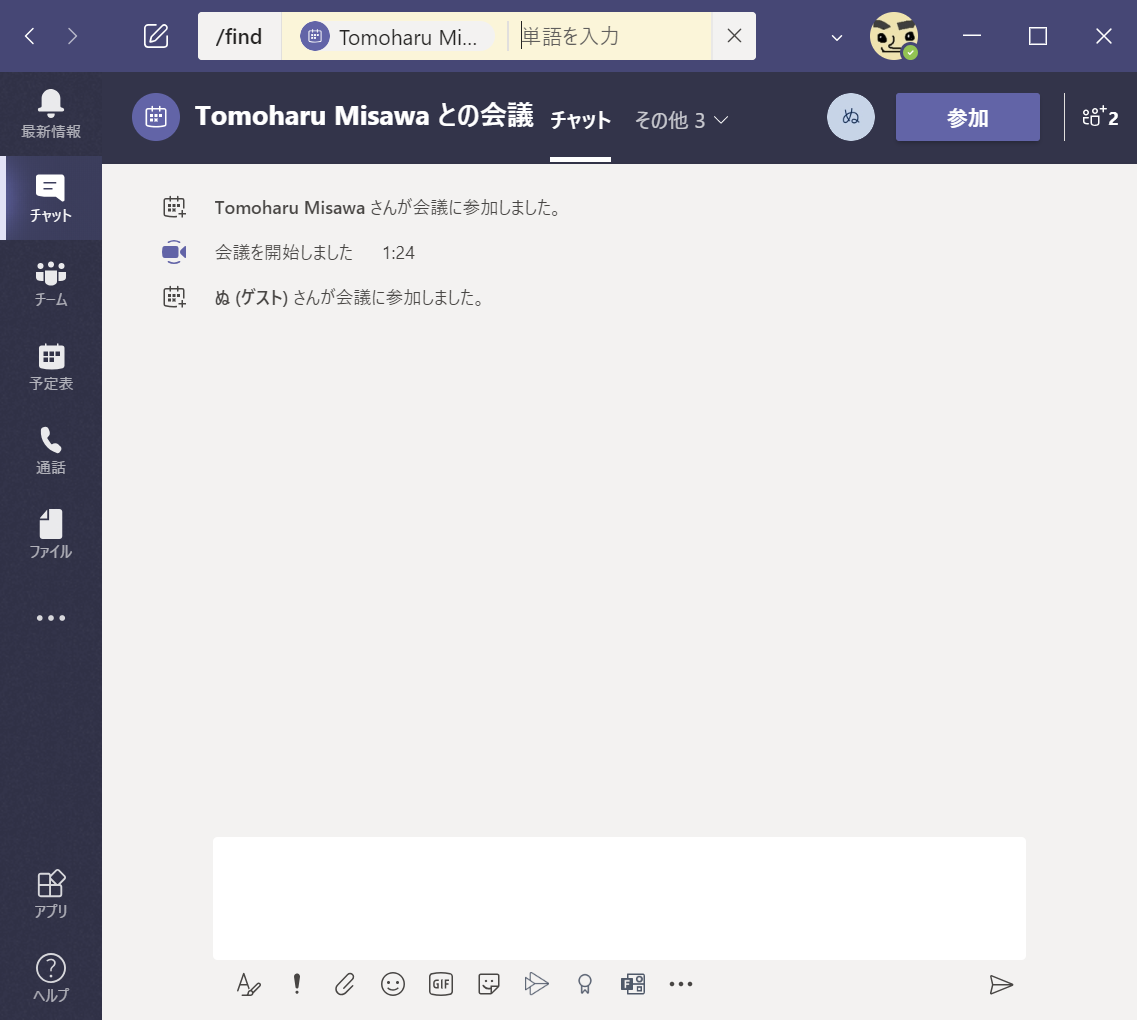Show more apps with sidebar ellipsis
This screenshot has width=1137, height=1020.
pyautogui.click(x=51, y=618)
